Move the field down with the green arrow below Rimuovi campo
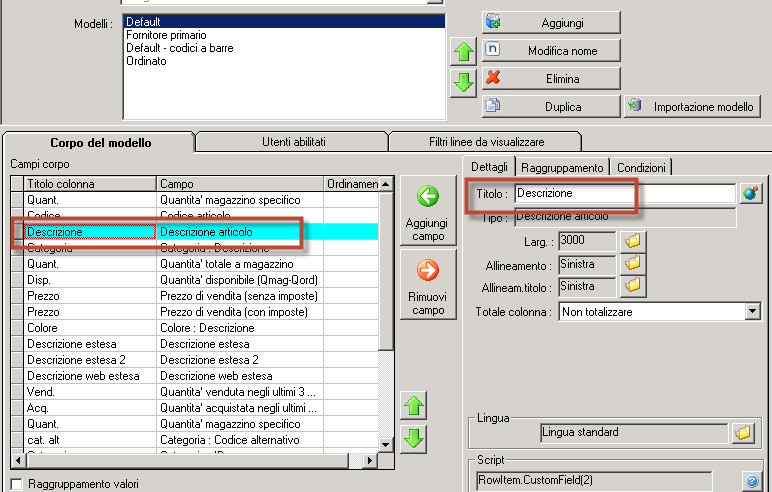The height and width of the screenshot is (492, 772). click(414, 439)
